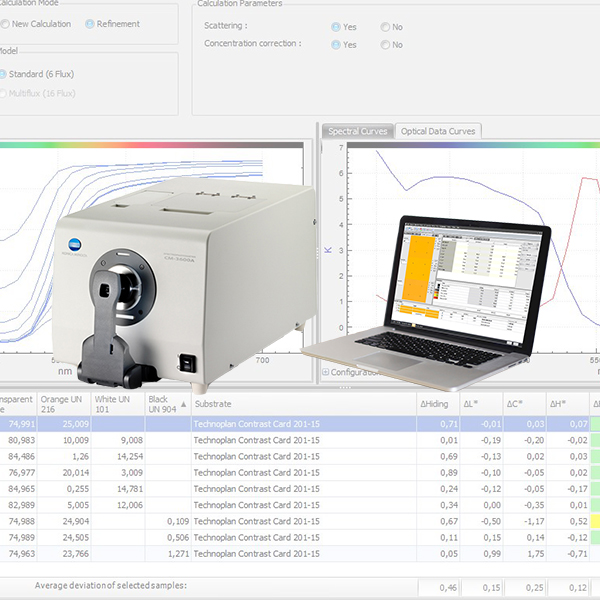Enable Concentration correction with Yes
The height and width of the screenshot is (600, 600).
[335, 45]
